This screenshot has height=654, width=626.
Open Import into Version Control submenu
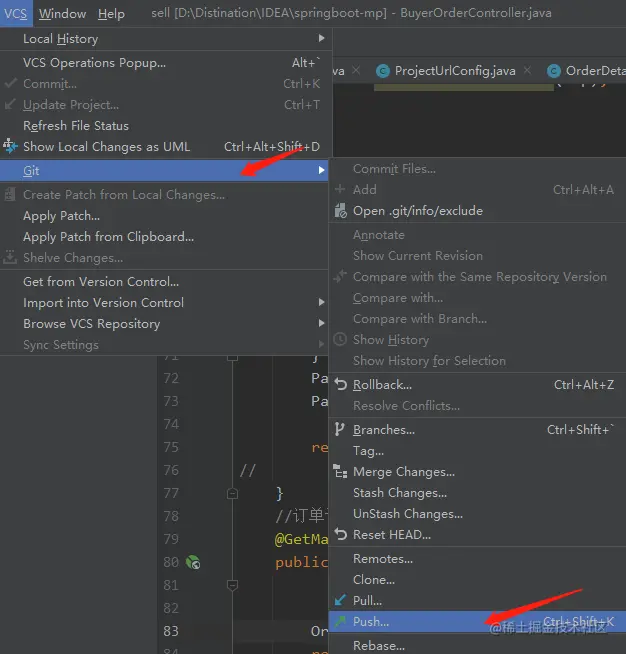click(x=164, y=303)
